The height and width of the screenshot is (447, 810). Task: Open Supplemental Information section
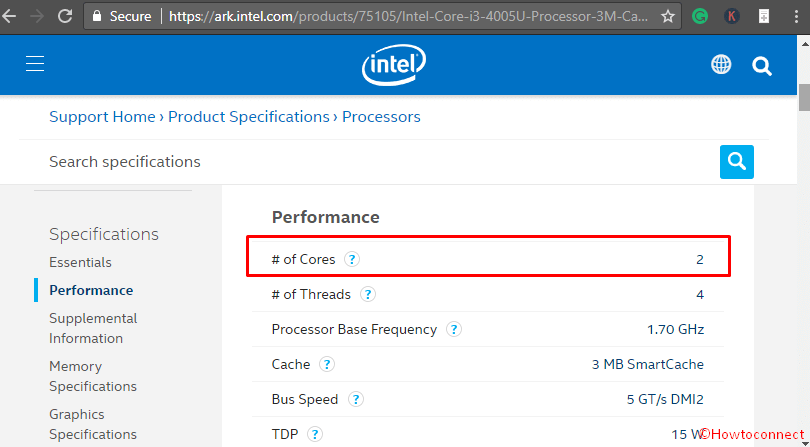tap(93, 328)
